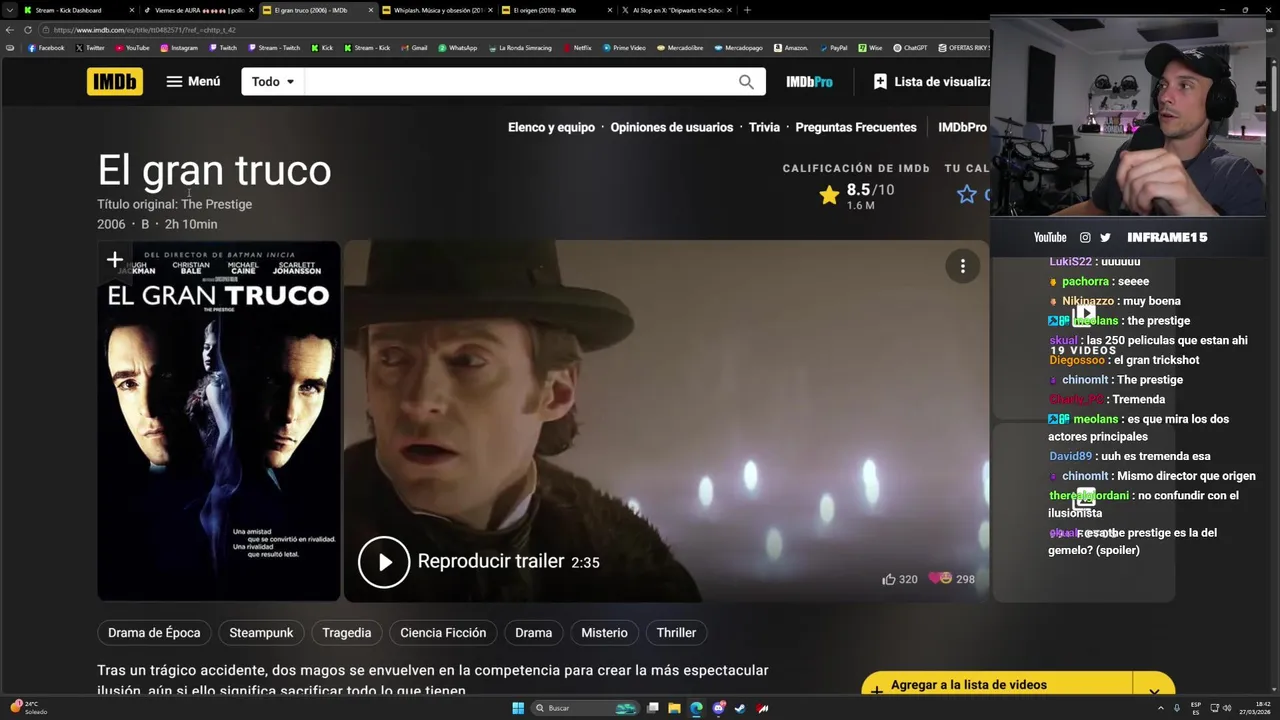Viewport: 1280px width, 720px height.
Task: Open a new browser tab
Action: point(747,10)
